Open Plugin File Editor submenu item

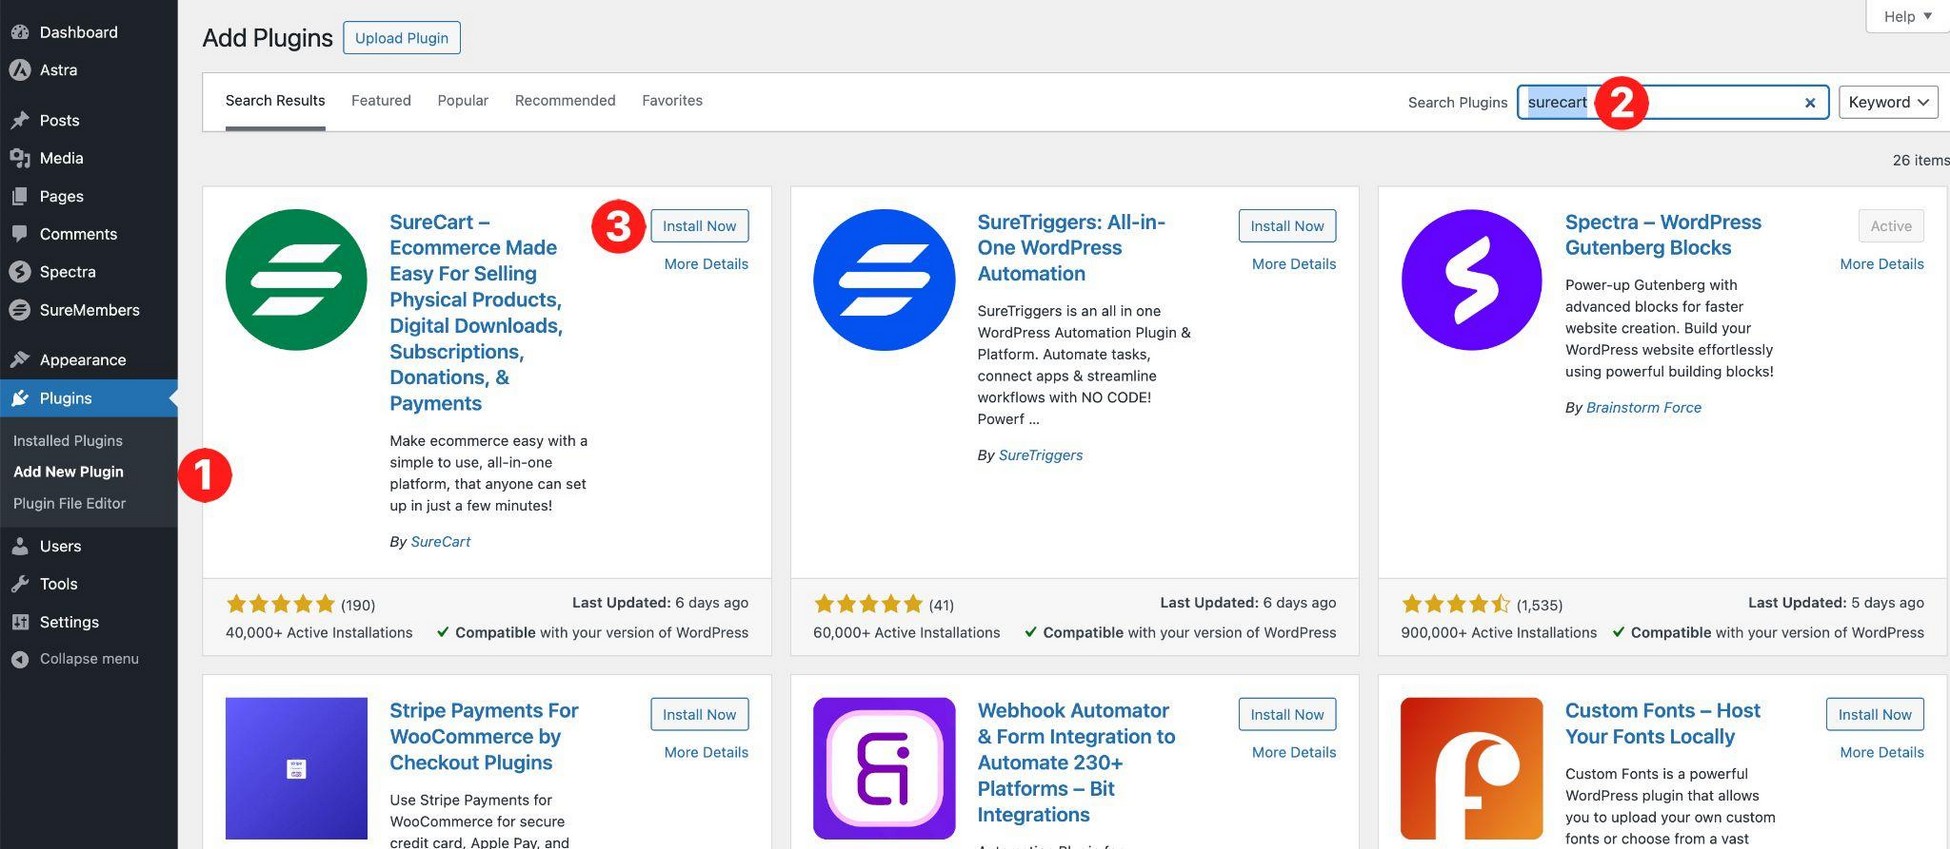[x=69, y=503]
